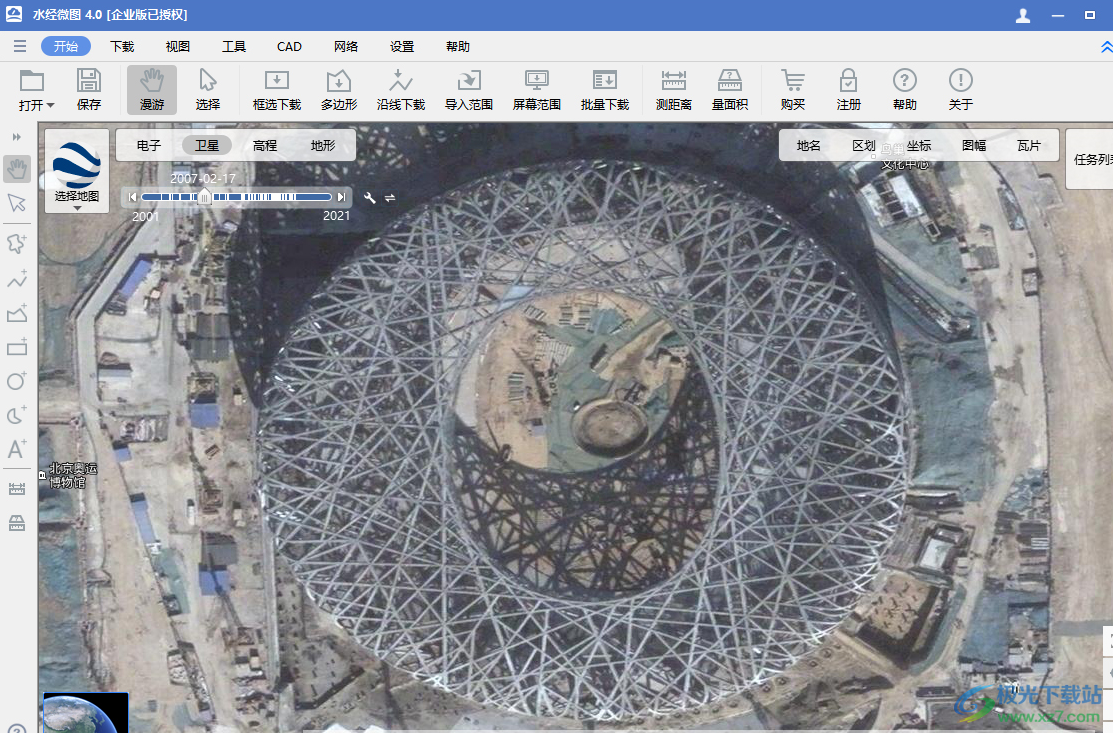The image size is (1113, 733).
Task: Open the CAD menu tab
Action: pos(289,46)
